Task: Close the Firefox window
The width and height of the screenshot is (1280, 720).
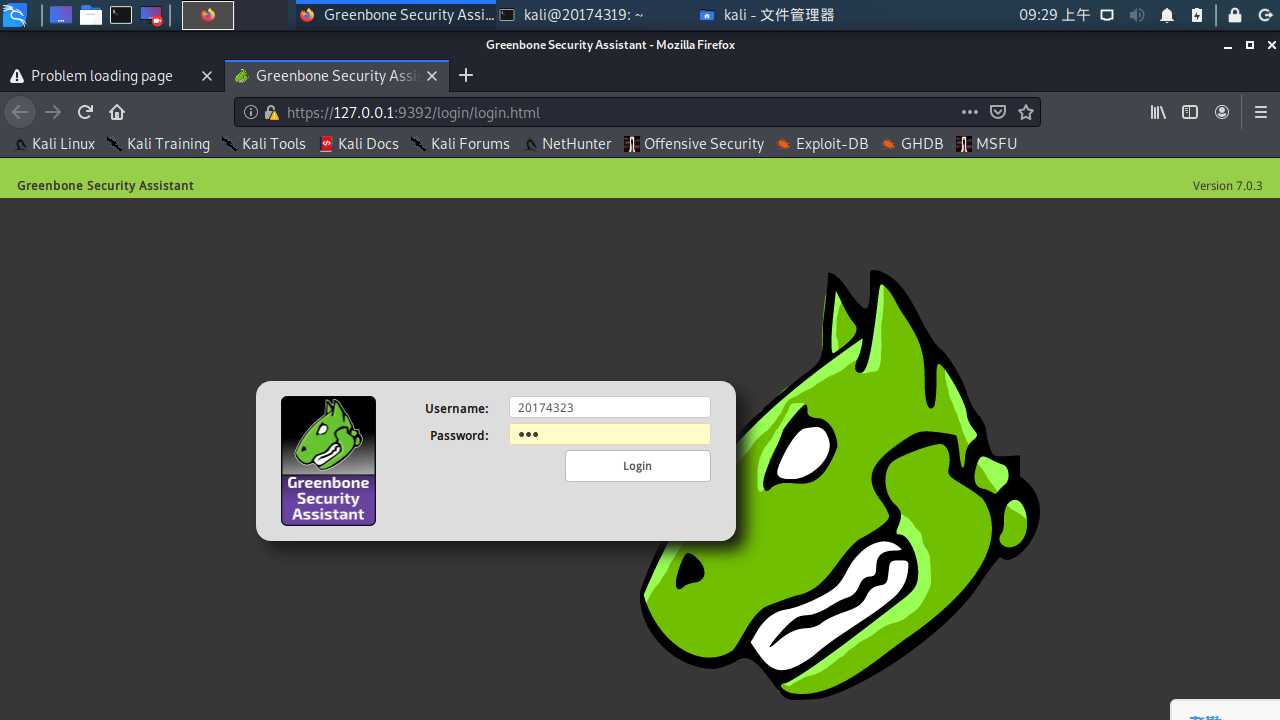Action: (x=1271, y=45)
